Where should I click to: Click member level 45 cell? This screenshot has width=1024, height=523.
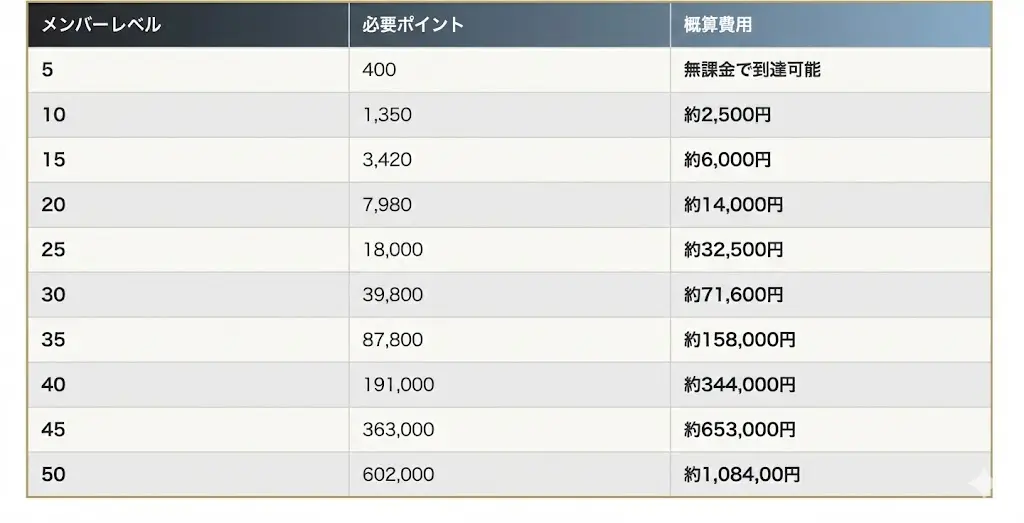click(54, 430)
